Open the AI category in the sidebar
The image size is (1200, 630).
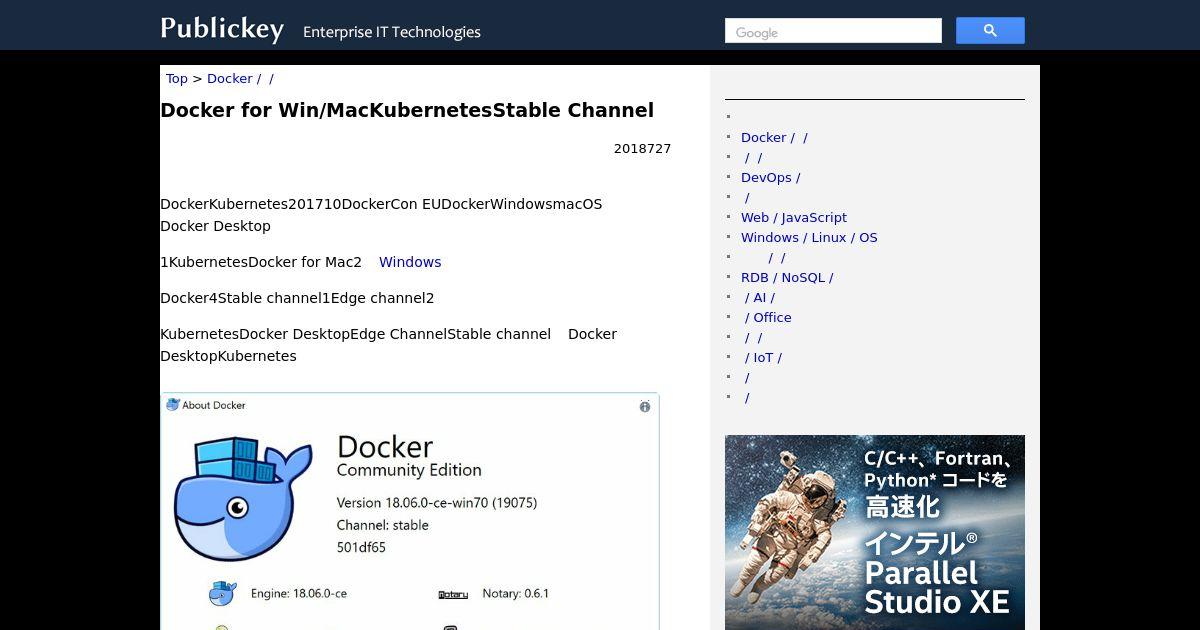[760, 298]
